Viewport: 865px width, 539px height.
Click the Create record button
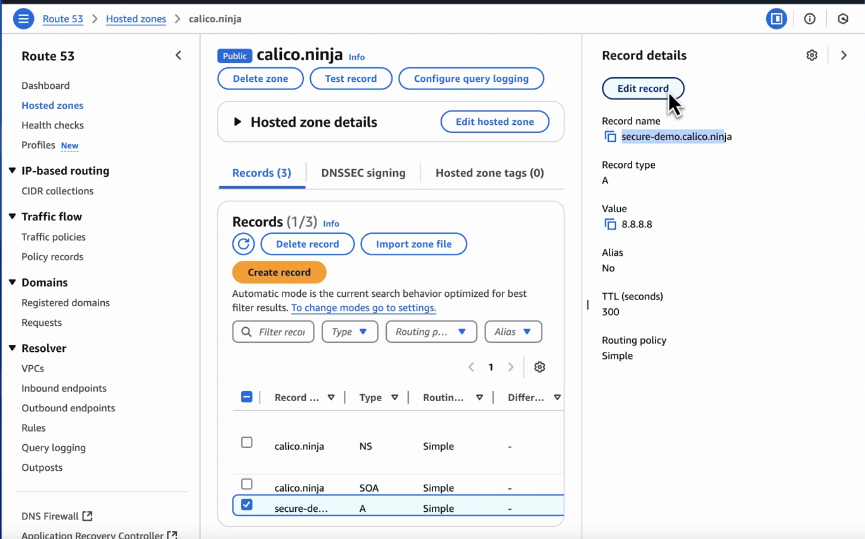tap(279, 272)
